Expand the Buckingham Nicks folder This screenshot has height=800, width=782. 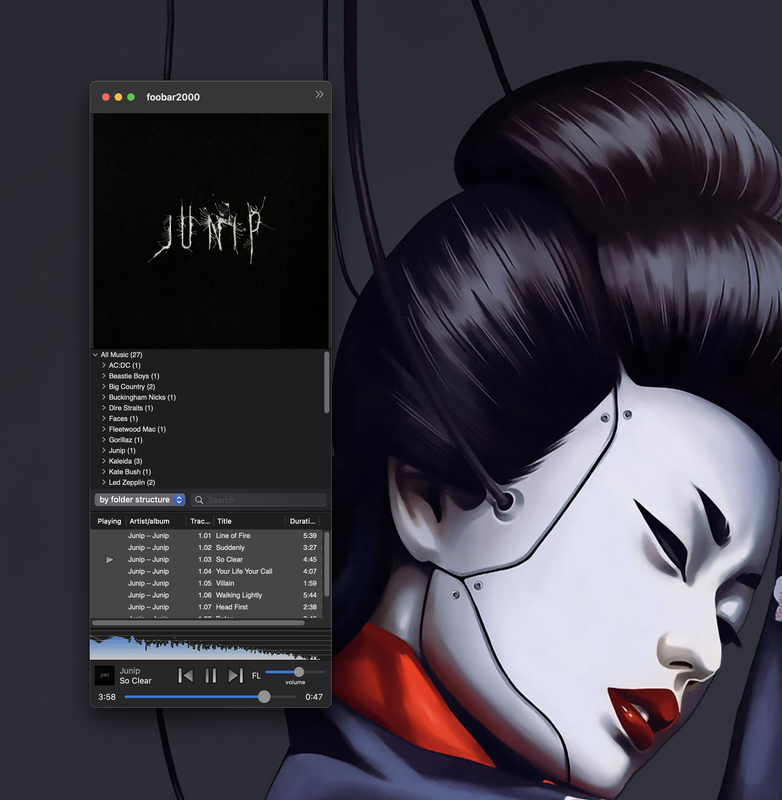(x=104, y=397)
